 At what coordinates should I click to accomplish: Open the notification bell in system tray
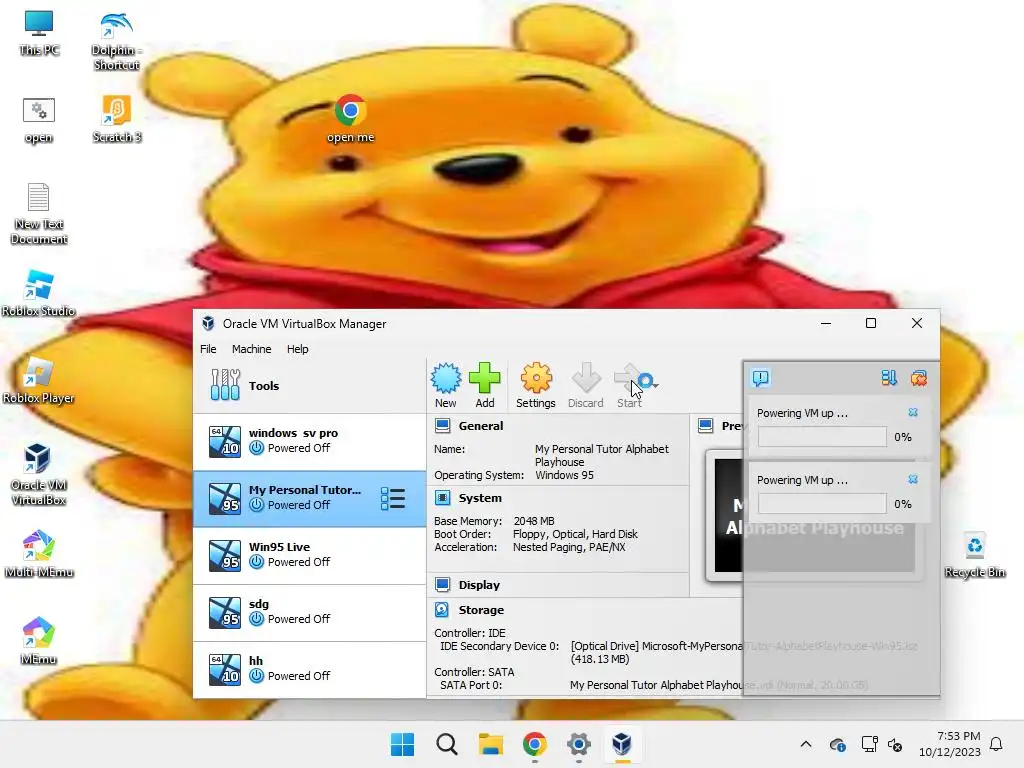coord(997,744)
